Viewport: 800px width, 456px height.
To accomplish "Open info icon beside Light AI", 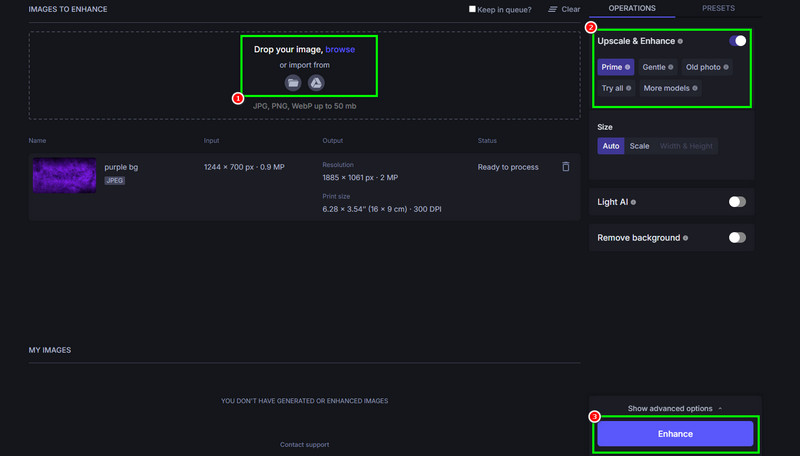I will (x=633, y=202).
